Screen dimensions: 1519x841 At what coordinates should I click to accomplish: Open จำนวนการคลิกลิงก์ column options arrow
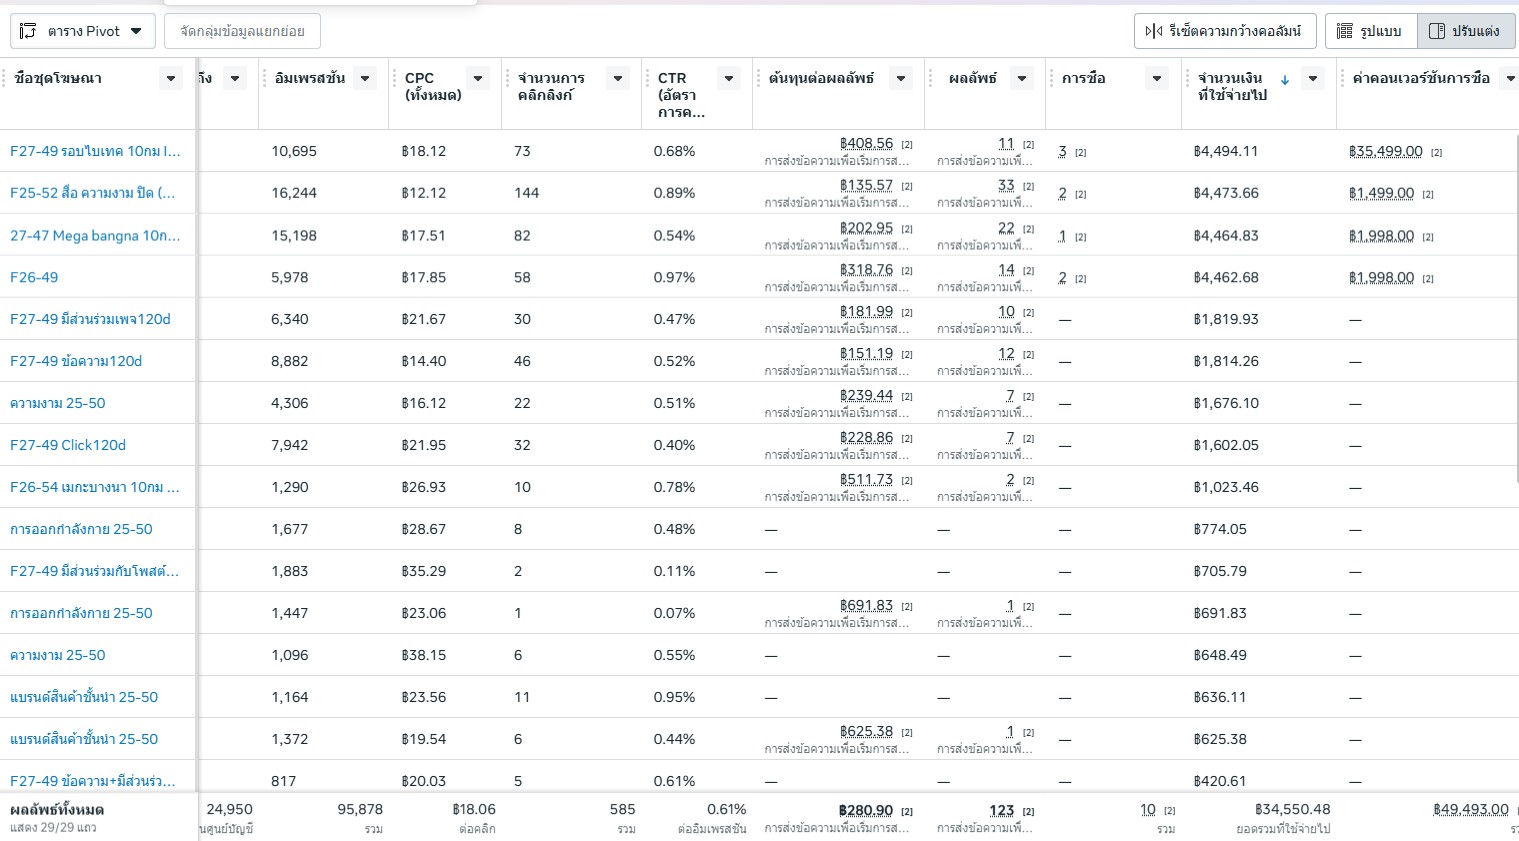619,78
